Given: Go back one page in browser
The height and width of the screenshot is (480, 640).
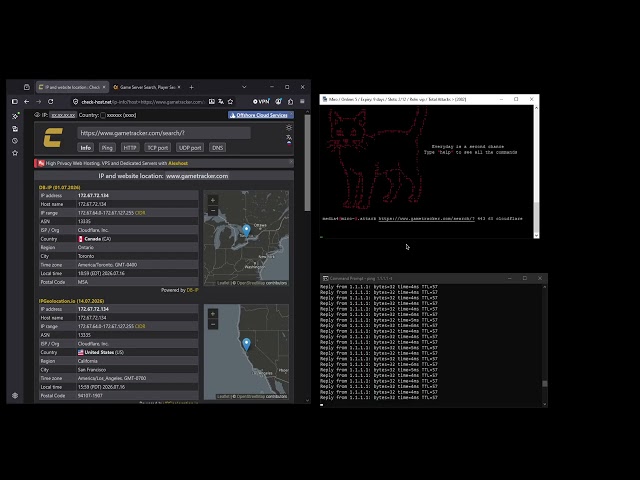Looking at the screenshot, I should tap(27, 102).
